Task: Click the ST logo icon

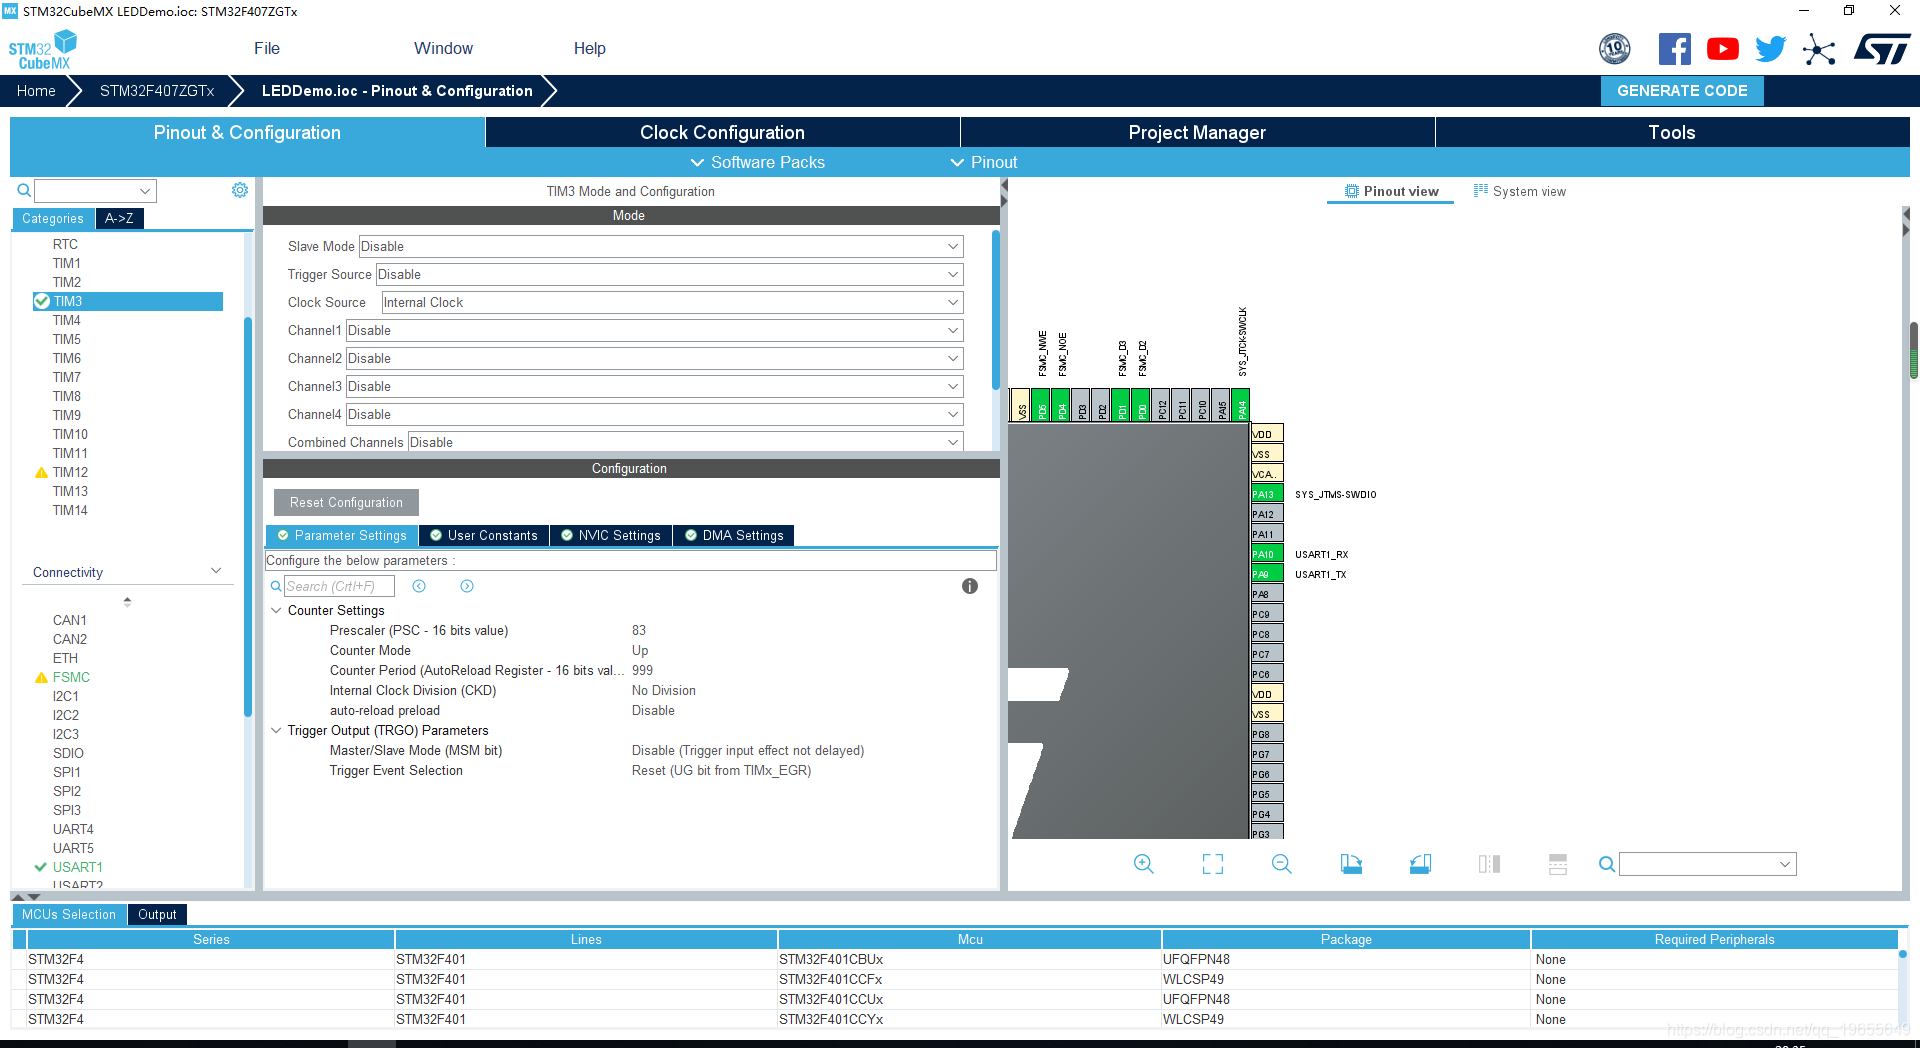Action: coord(1882,49)
